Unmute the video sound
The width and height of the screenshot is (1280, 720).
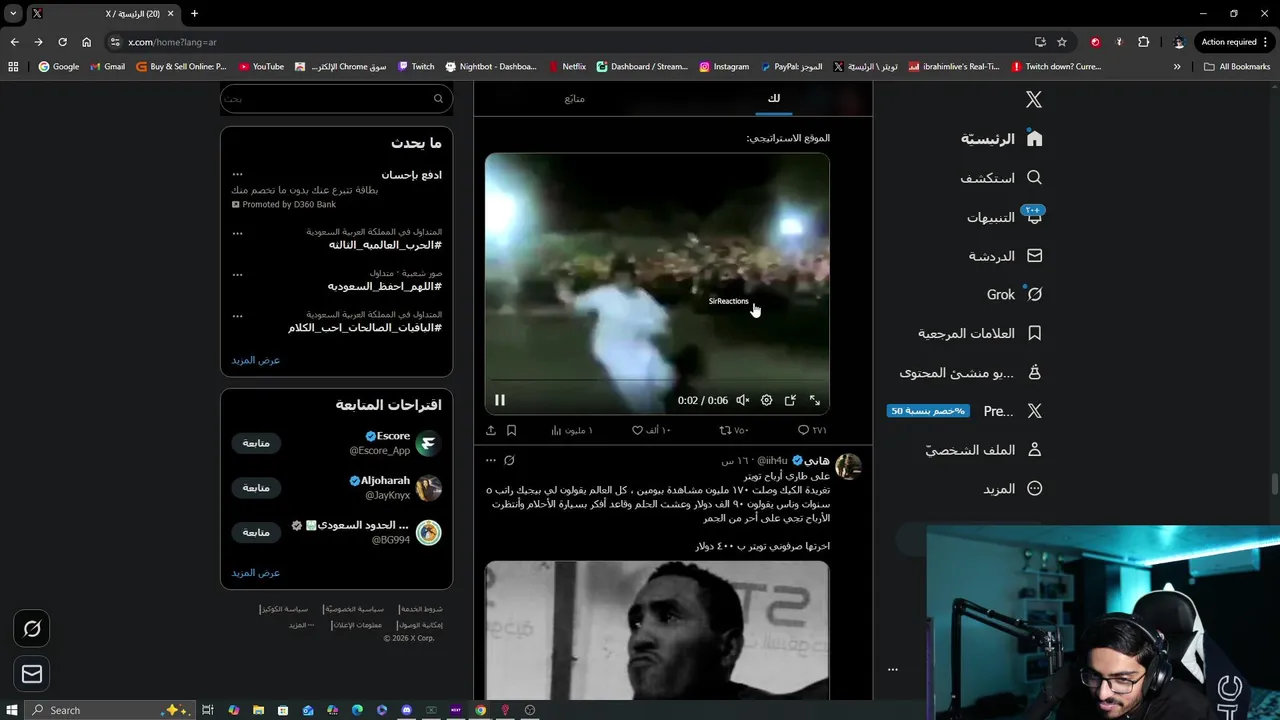(742, 400)
